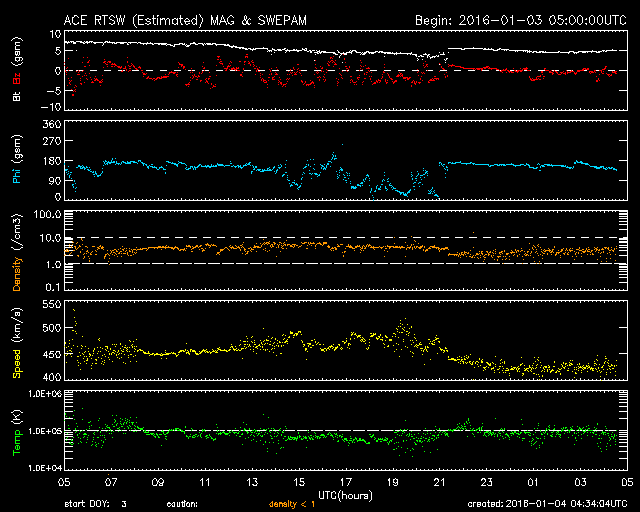
Task: Click the 17 hour tick label
Action: [x=345, y=482]
